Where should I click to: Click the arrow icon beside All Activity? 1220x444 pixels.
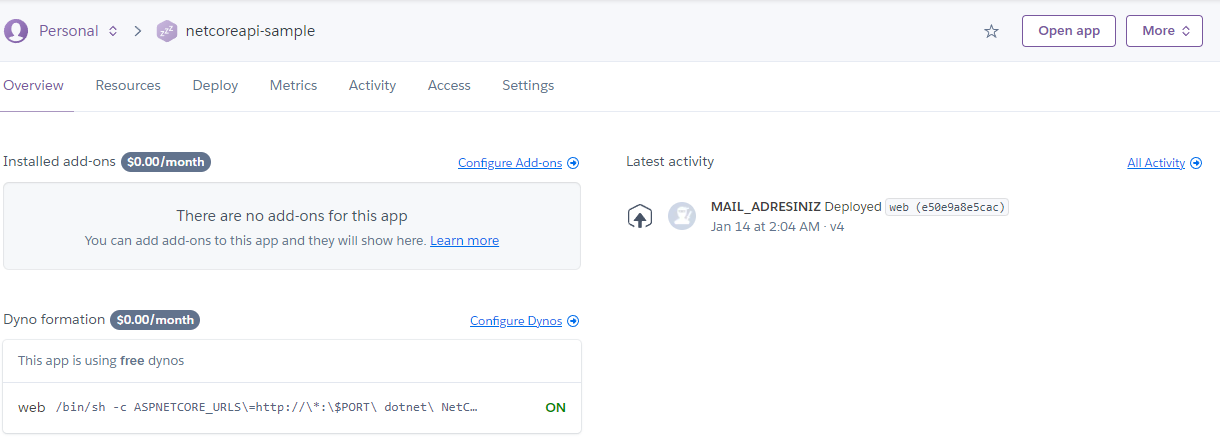coord(1196,163)
